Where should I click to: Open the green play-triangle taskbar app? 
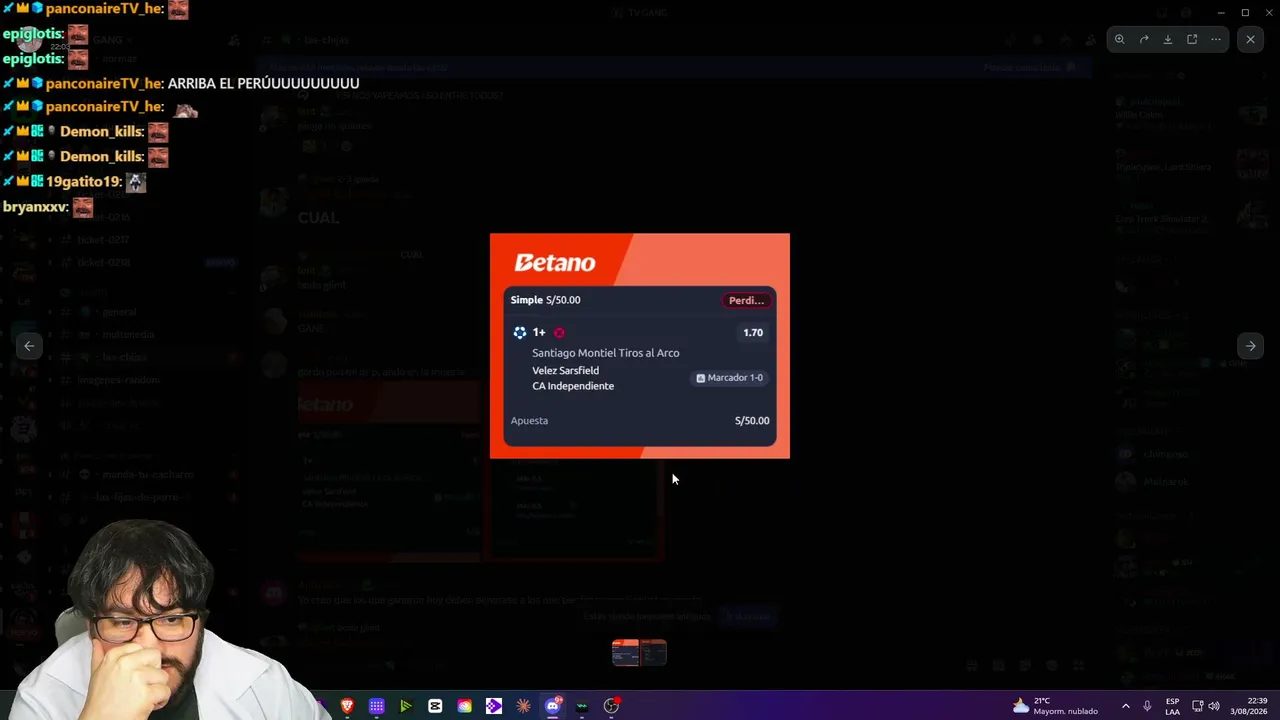click(405, 706)
